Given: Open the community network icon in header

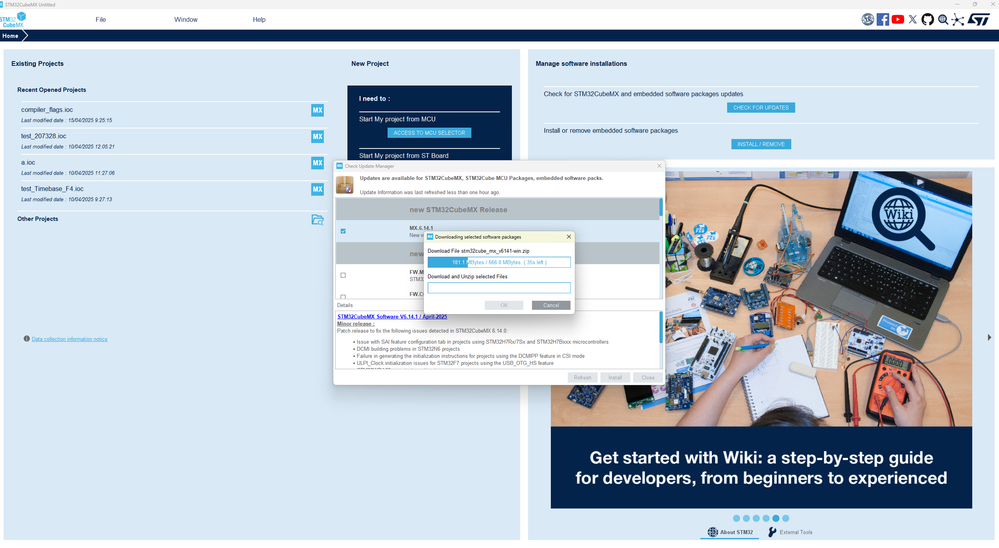Looking at the screenshot, I should coord(958,20).
